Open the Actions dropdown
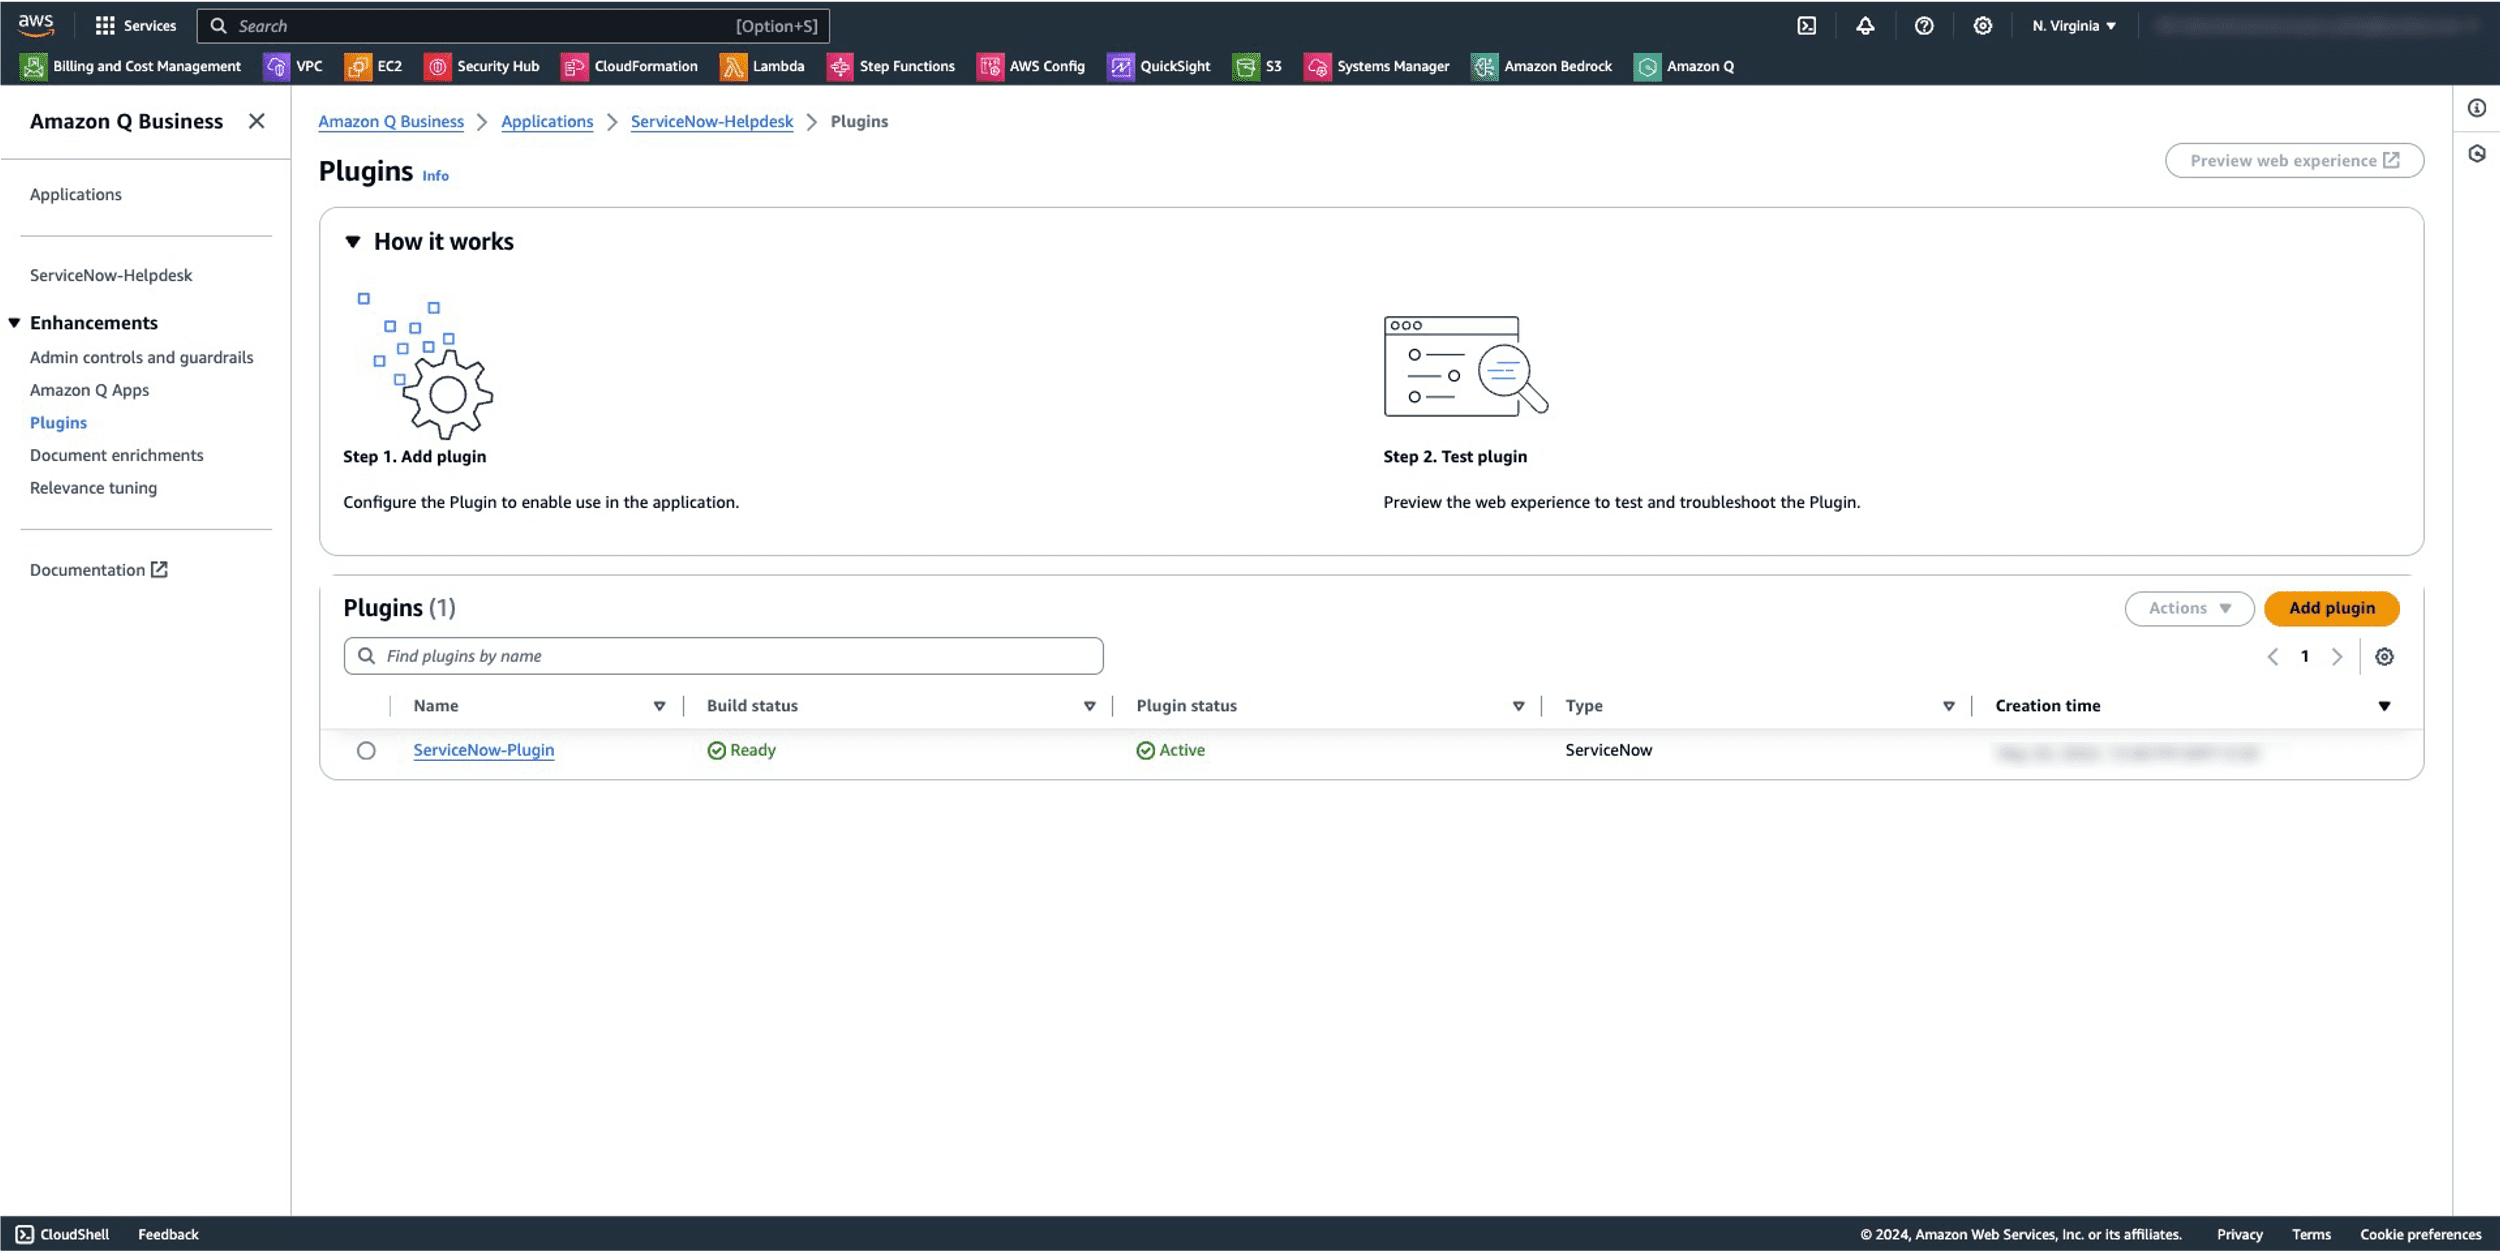 tap(2188, 608)
